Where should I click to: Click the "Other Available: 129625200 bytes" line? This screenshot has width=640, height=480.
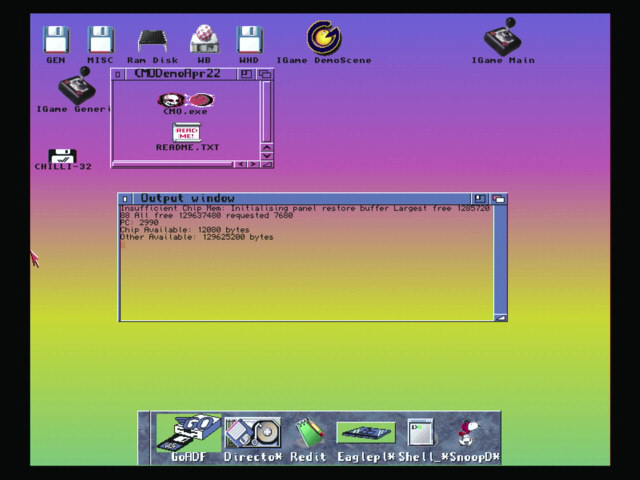[196, 237]
